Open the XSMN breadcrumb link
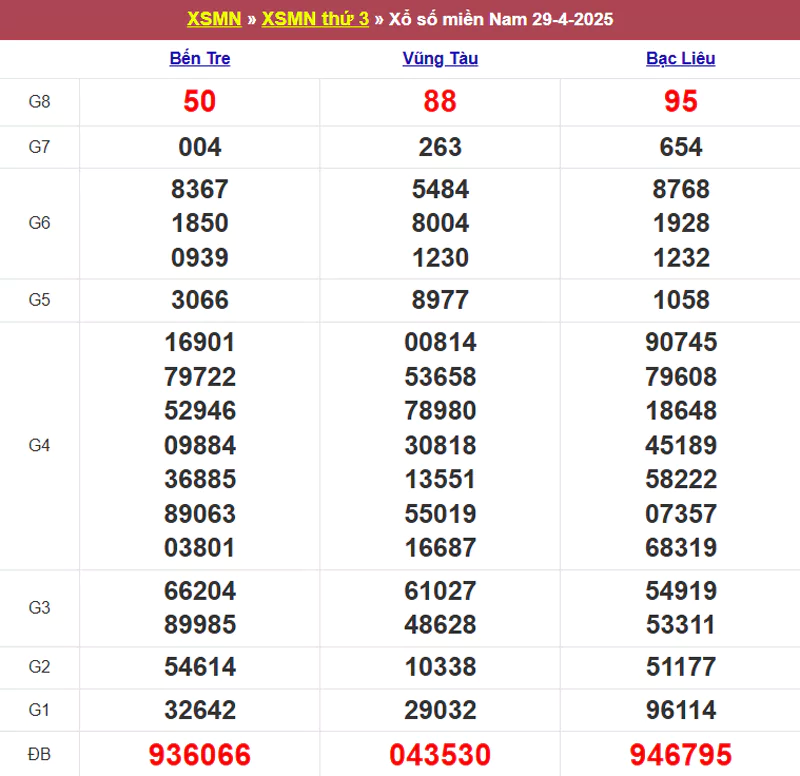Image resolution: width=800 pixels, height=776 pixels. (214, 19)
